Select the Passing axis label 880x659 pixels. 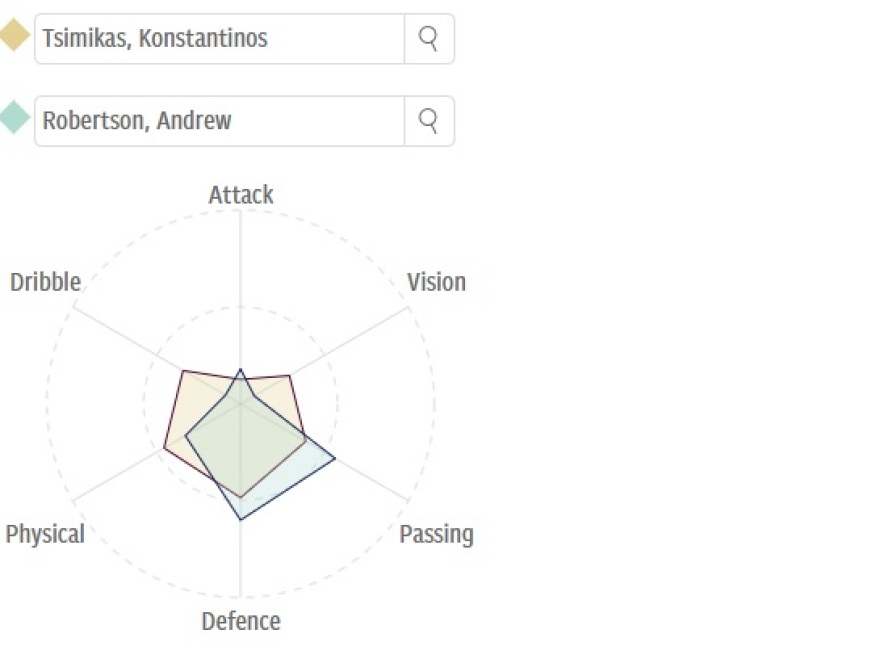click(x=436, y=534)
